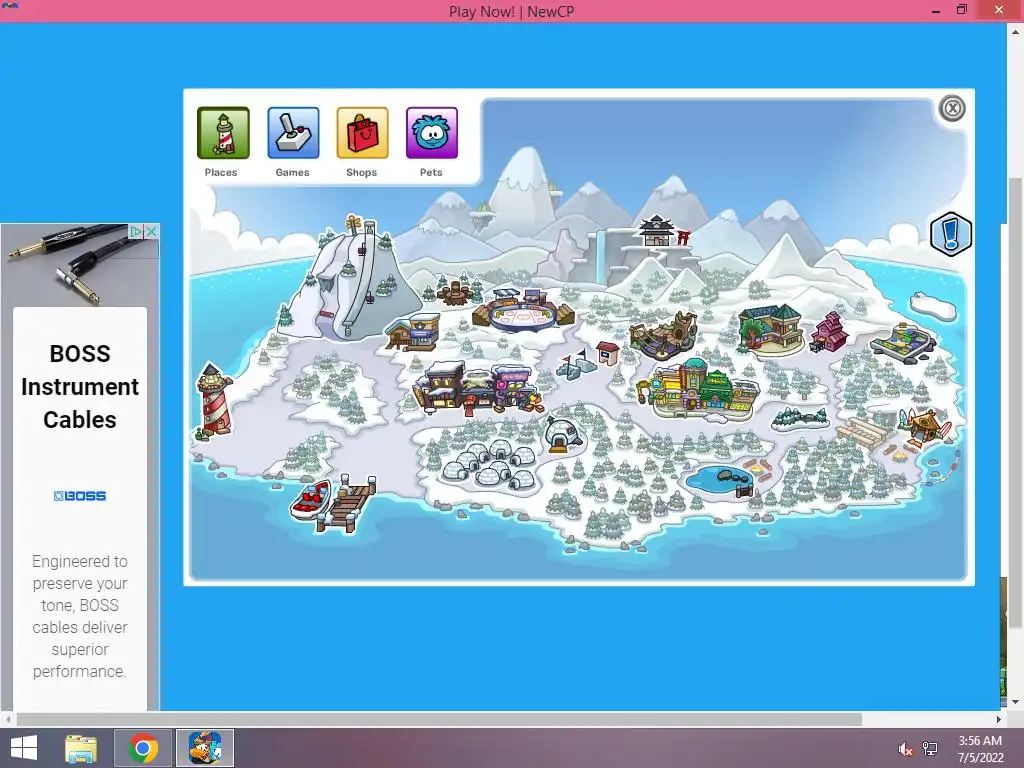
Task: Minimize the NewCP window
Action: point(935,10)
